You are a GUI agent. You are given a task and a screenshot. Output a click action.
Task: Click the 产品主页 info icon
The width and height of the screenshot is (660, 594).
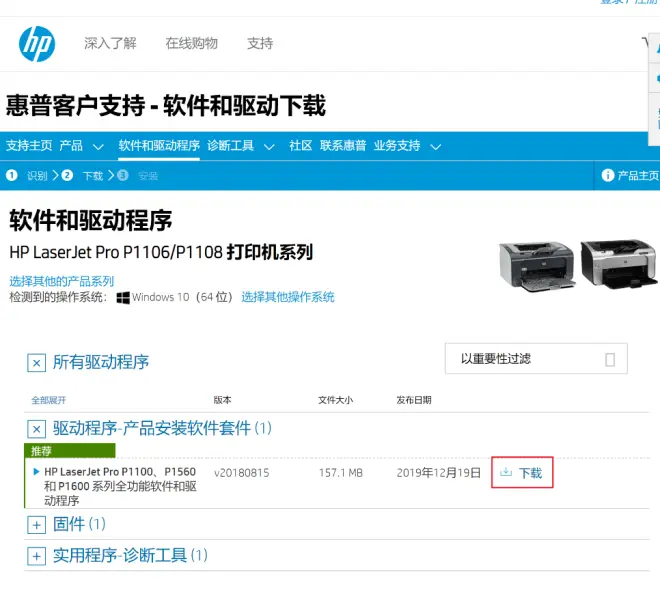(x=608, y=175)
